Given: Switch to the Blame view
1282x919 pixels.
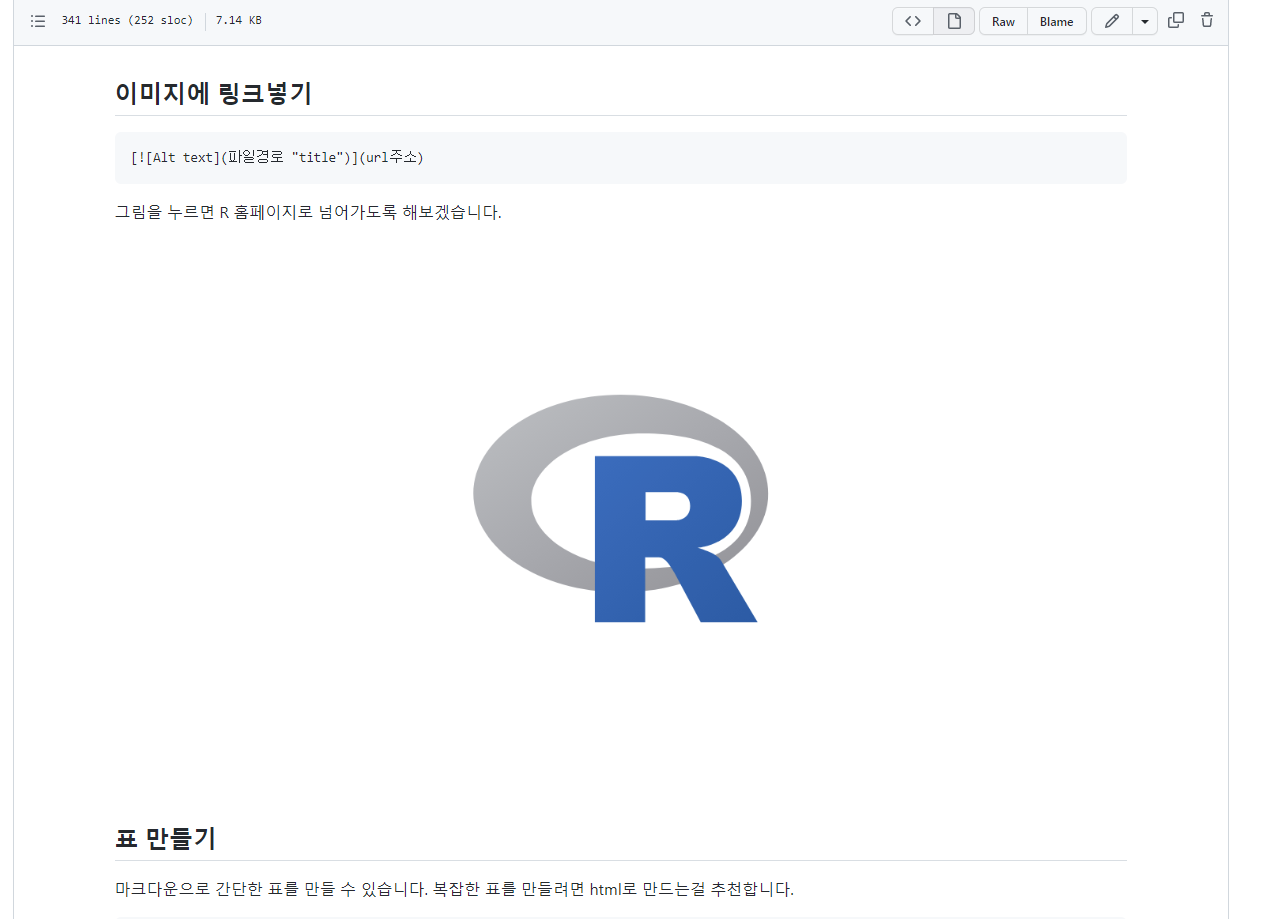Looking at the screenshot, I should tap(1056, 20).
